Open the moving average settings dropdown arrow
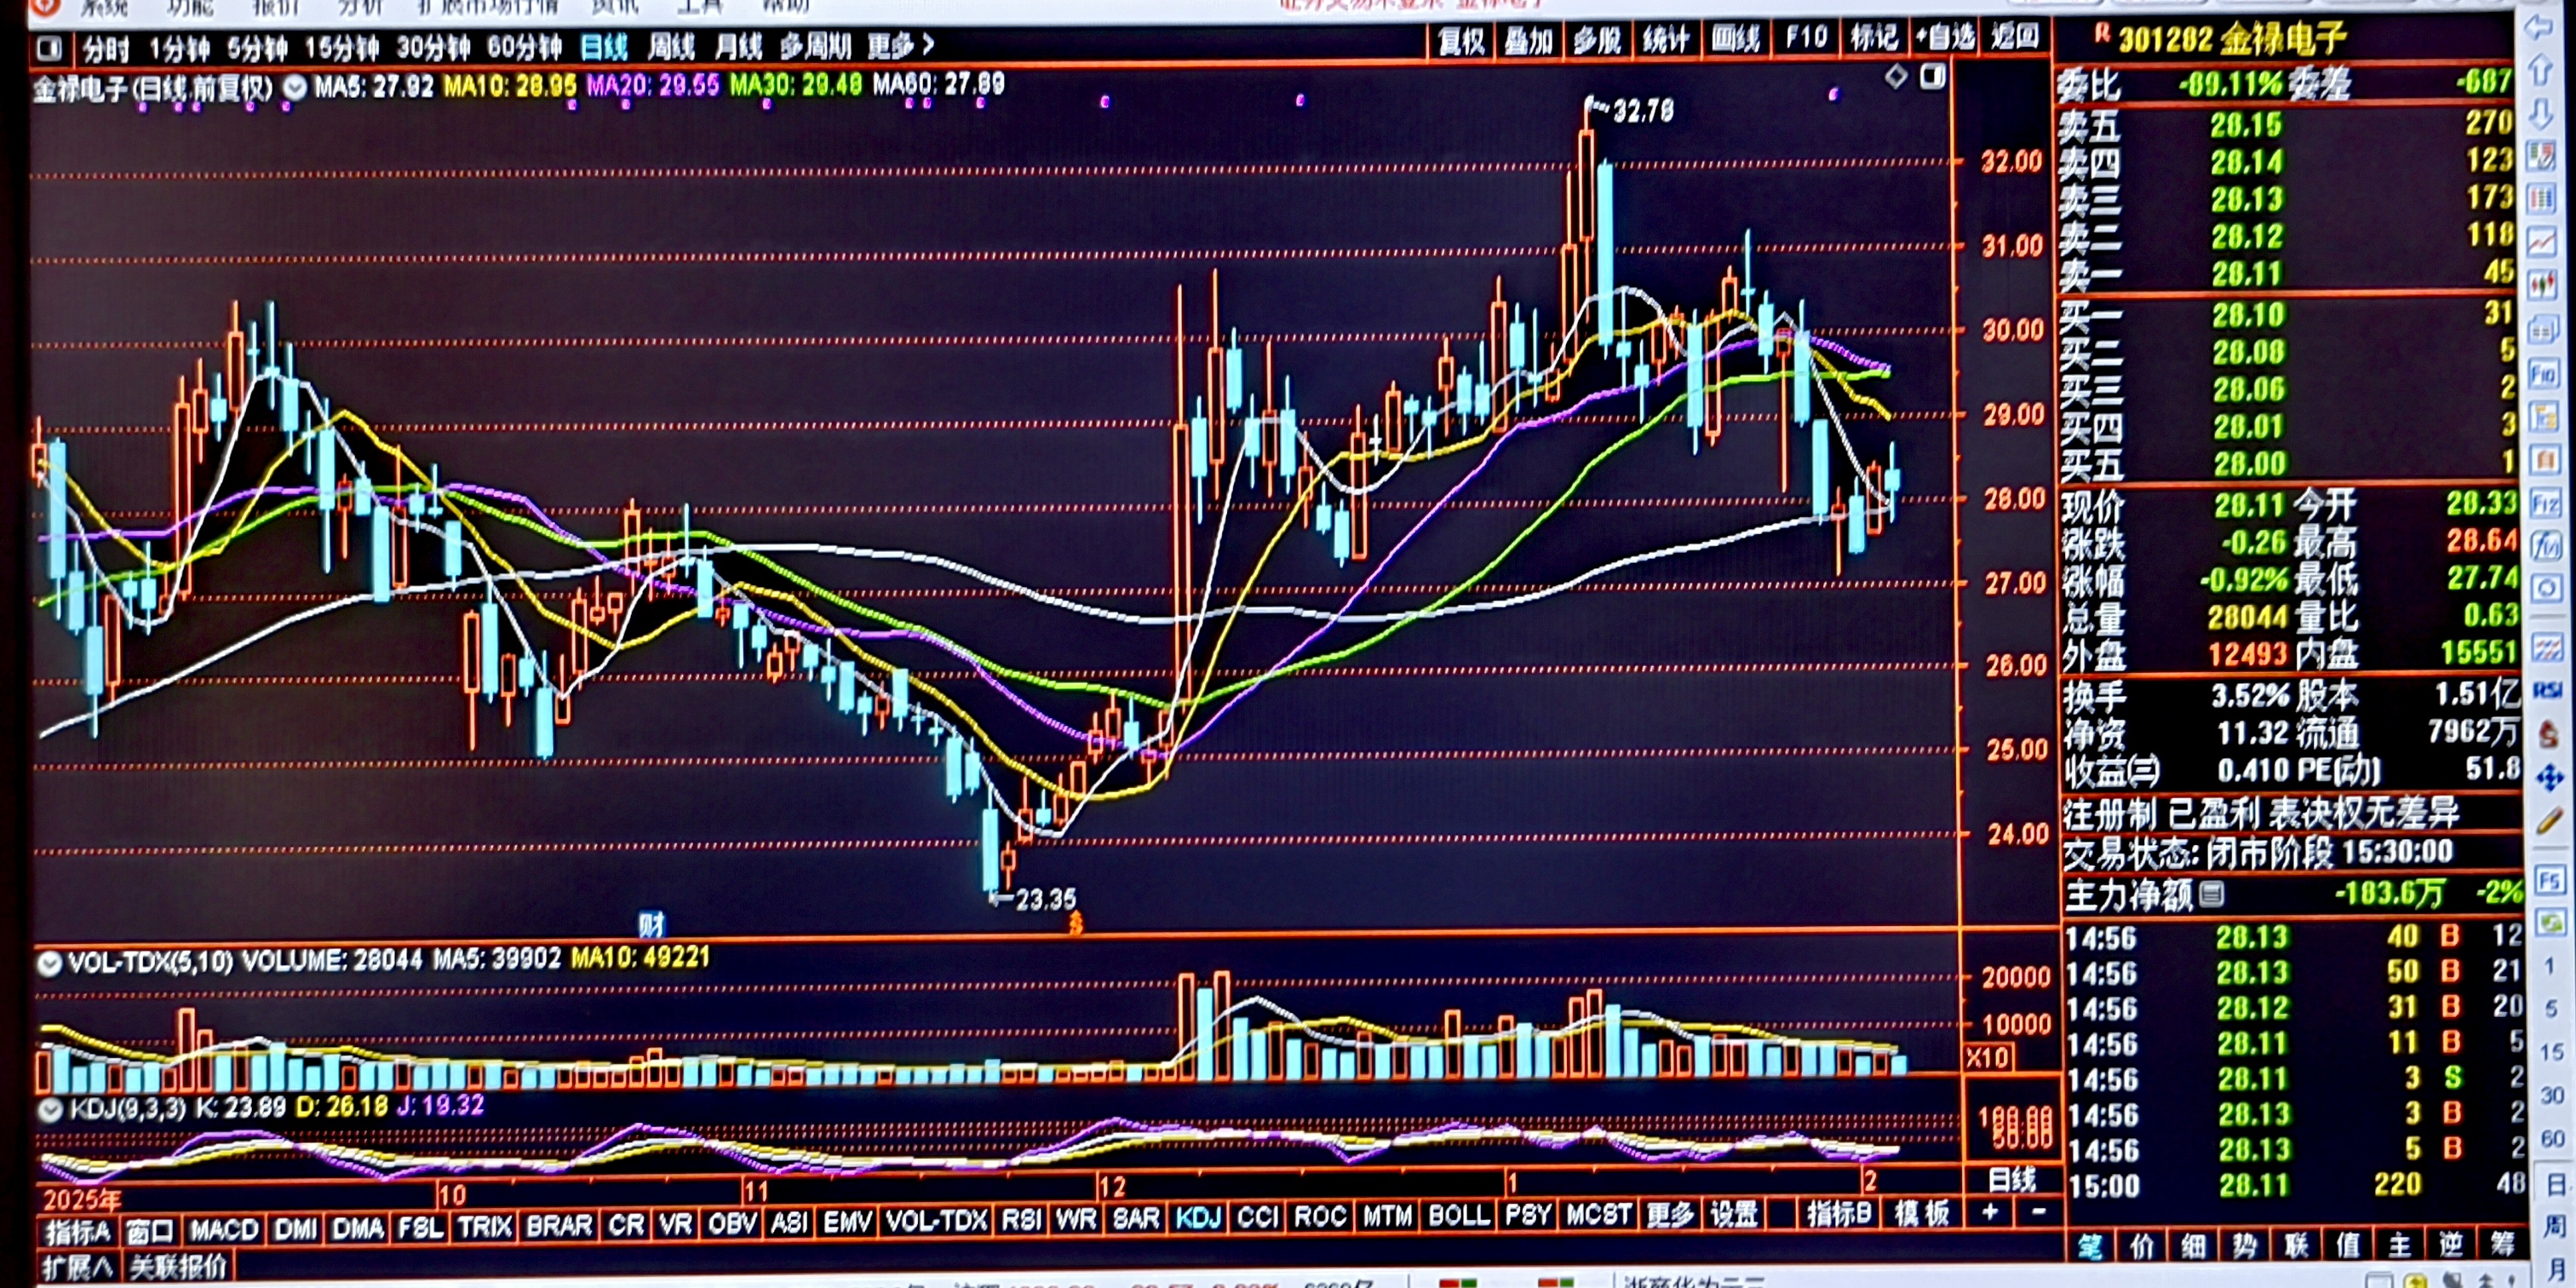2576x1288 pixels. point(294,87)
